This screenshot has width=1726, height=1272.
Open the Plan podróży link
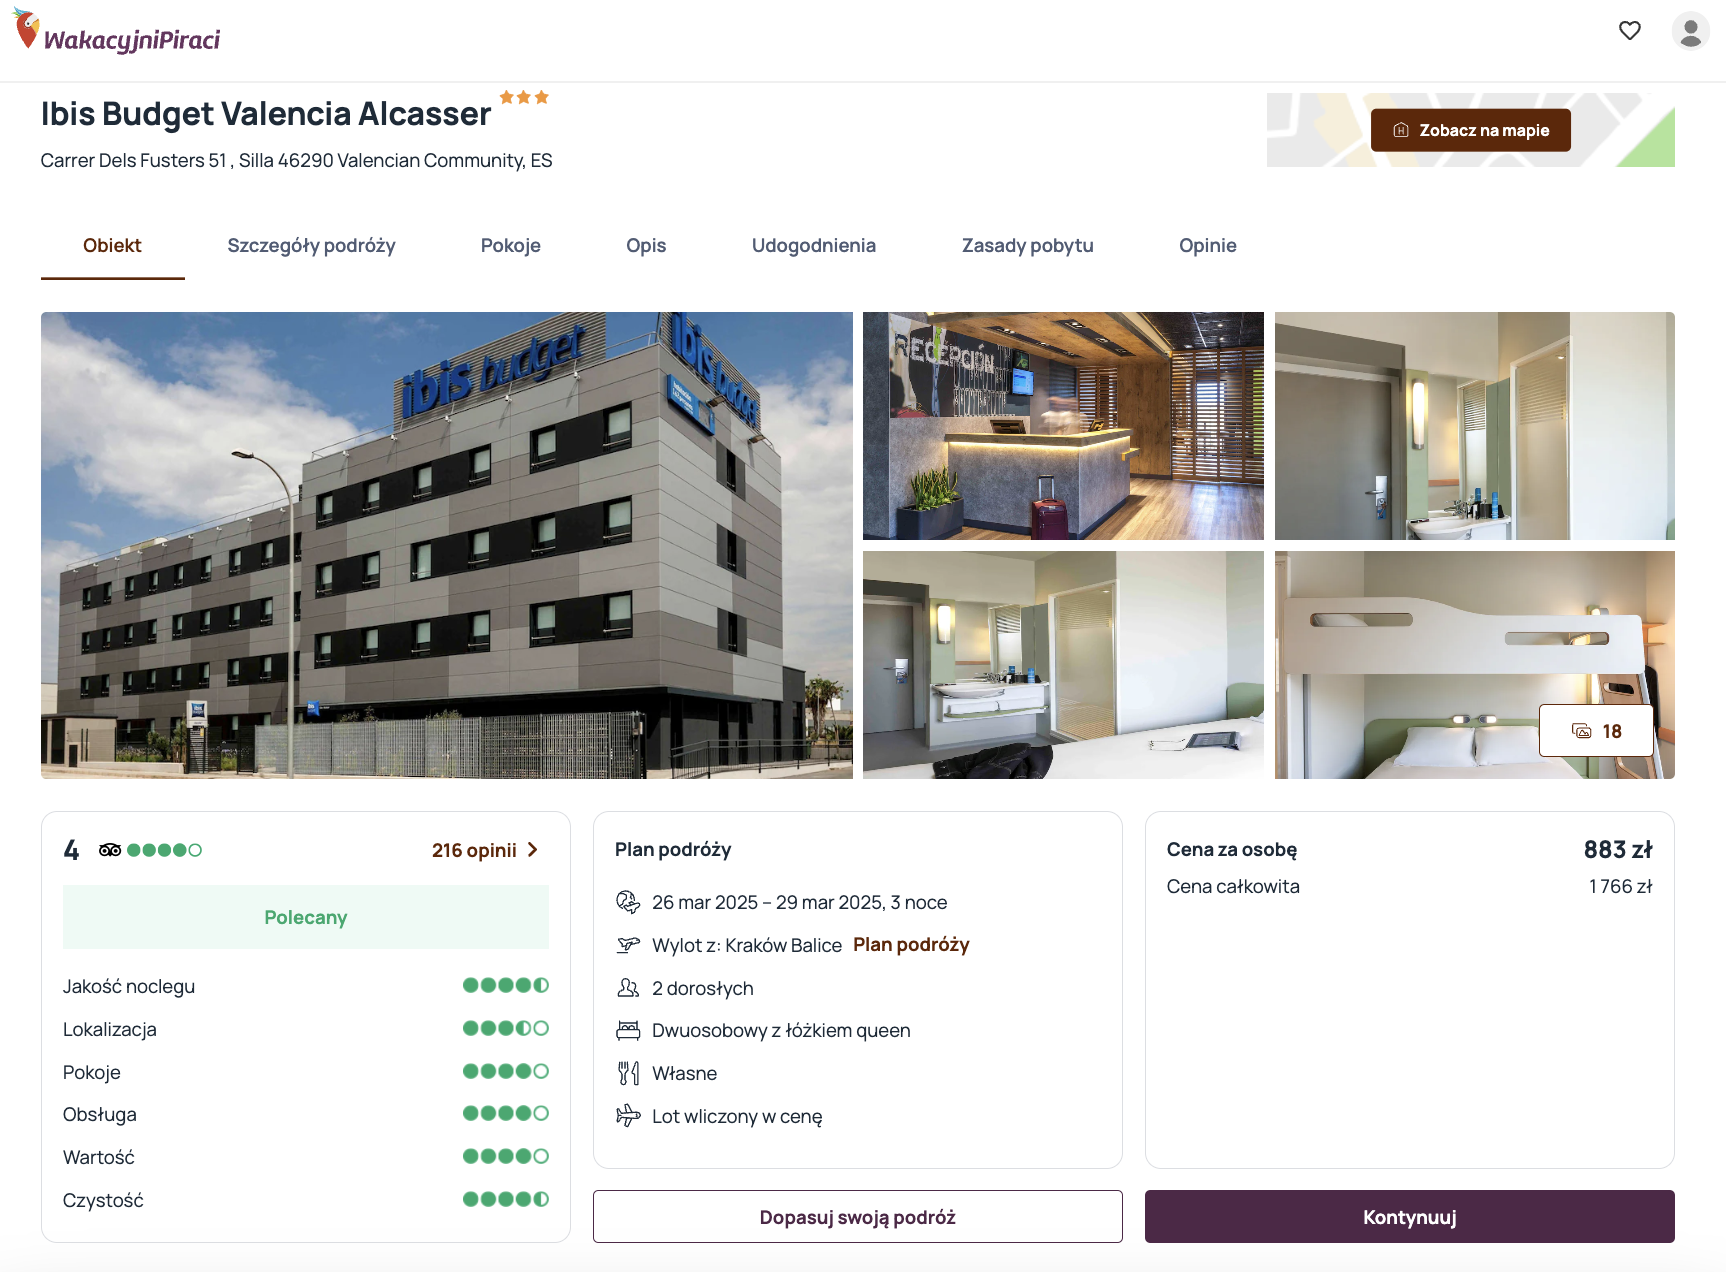point(911,945)
